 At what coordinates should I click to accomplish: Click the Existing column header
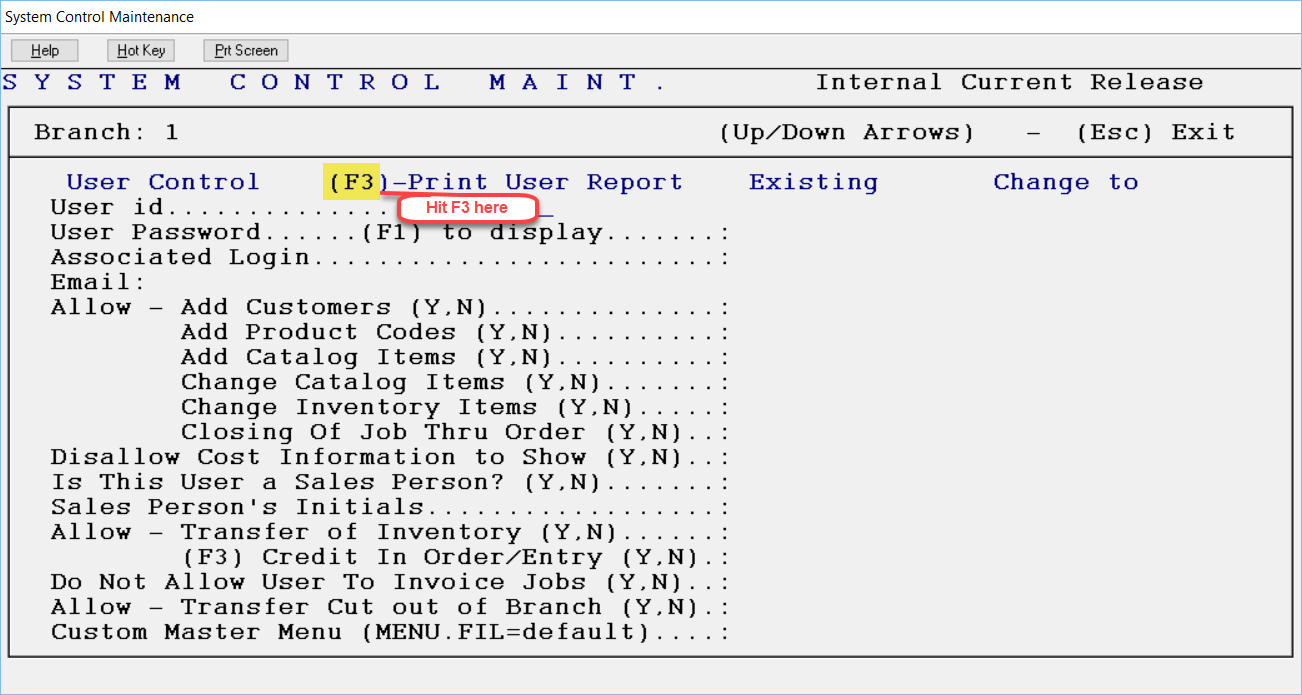pos(813,181)
